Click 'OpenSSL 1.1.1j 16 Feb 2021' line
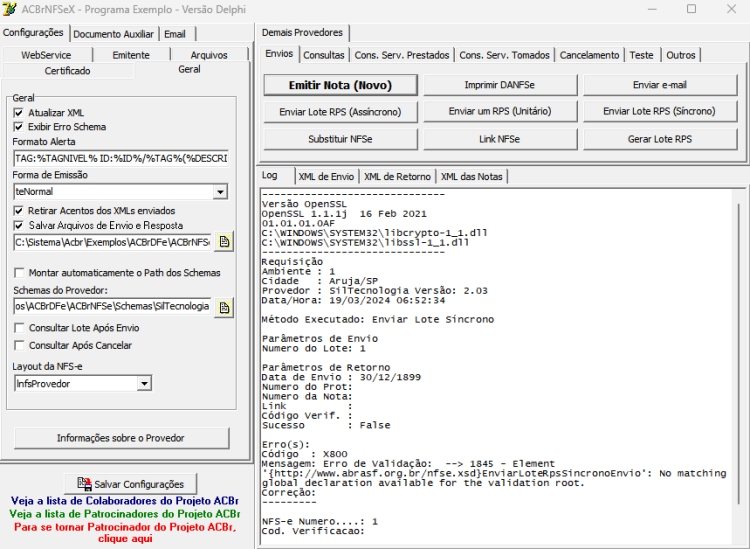 click(x=344, y=214)
